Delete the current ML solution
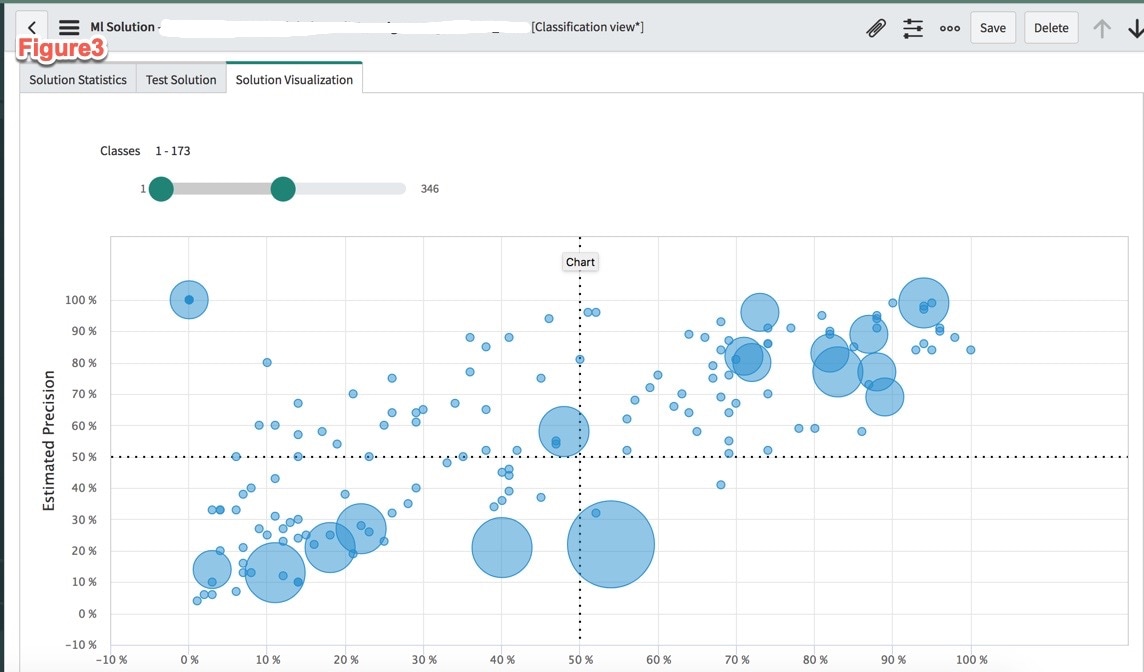This screenshot has height=672, width=1144. [1050, 27]
